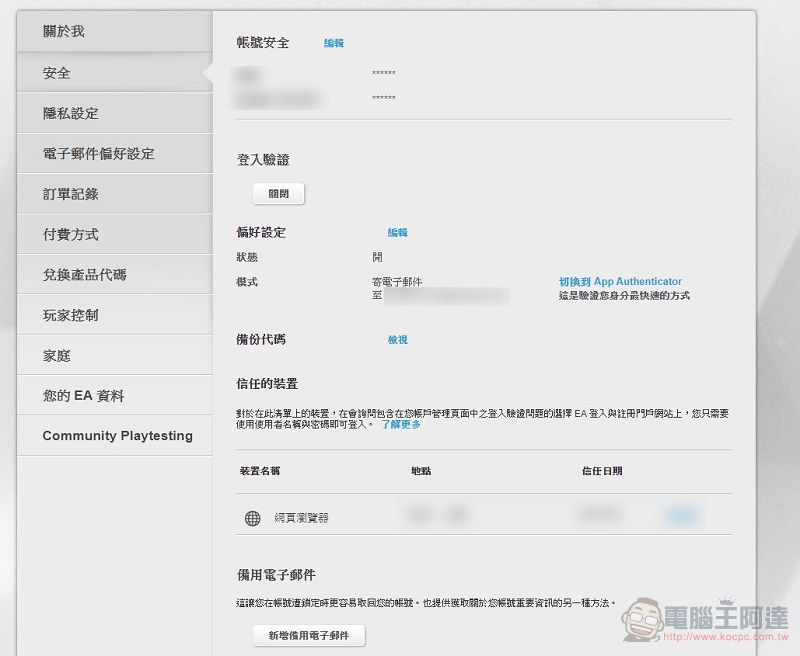Click the 了解更多 link
The width and height of the screenshot is (800, 656).
click(401, 424)
